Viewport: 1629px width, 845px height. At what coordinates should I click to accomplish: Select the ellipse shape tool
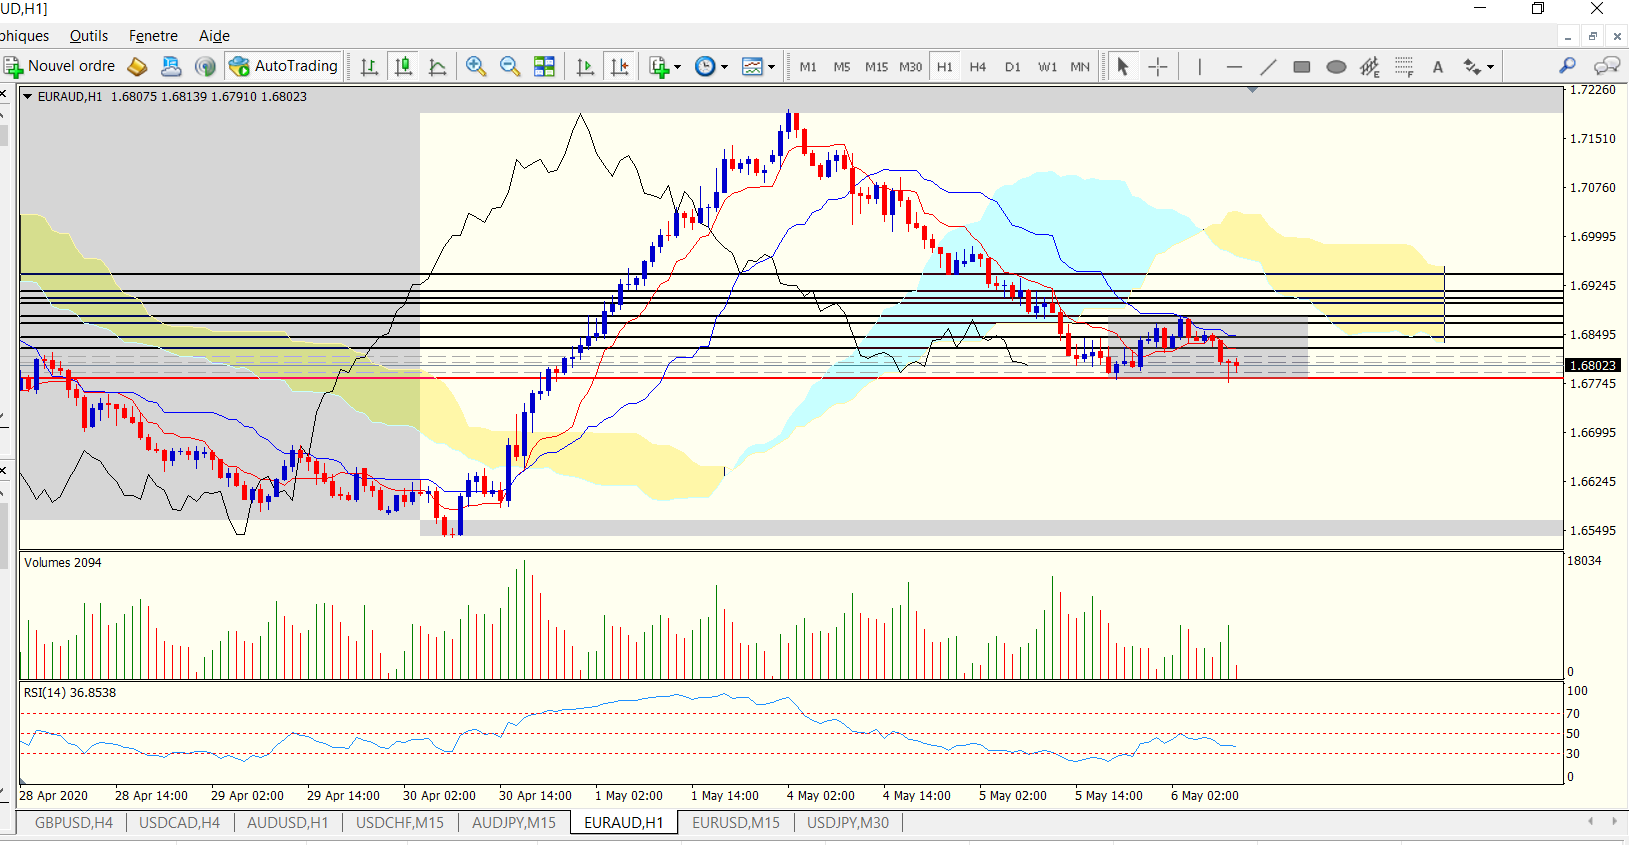(x=1336, y=67)
